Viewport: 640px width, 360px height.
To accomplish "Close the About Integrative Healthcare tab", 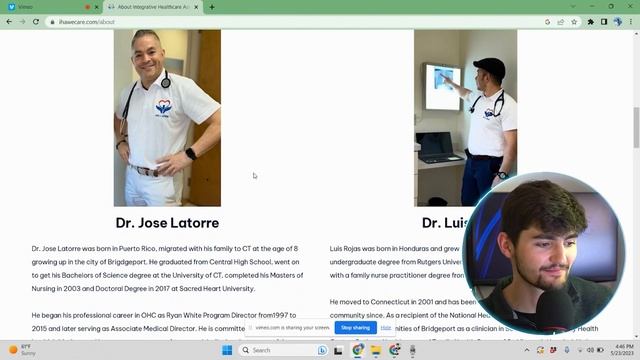I will pos(196,7).
